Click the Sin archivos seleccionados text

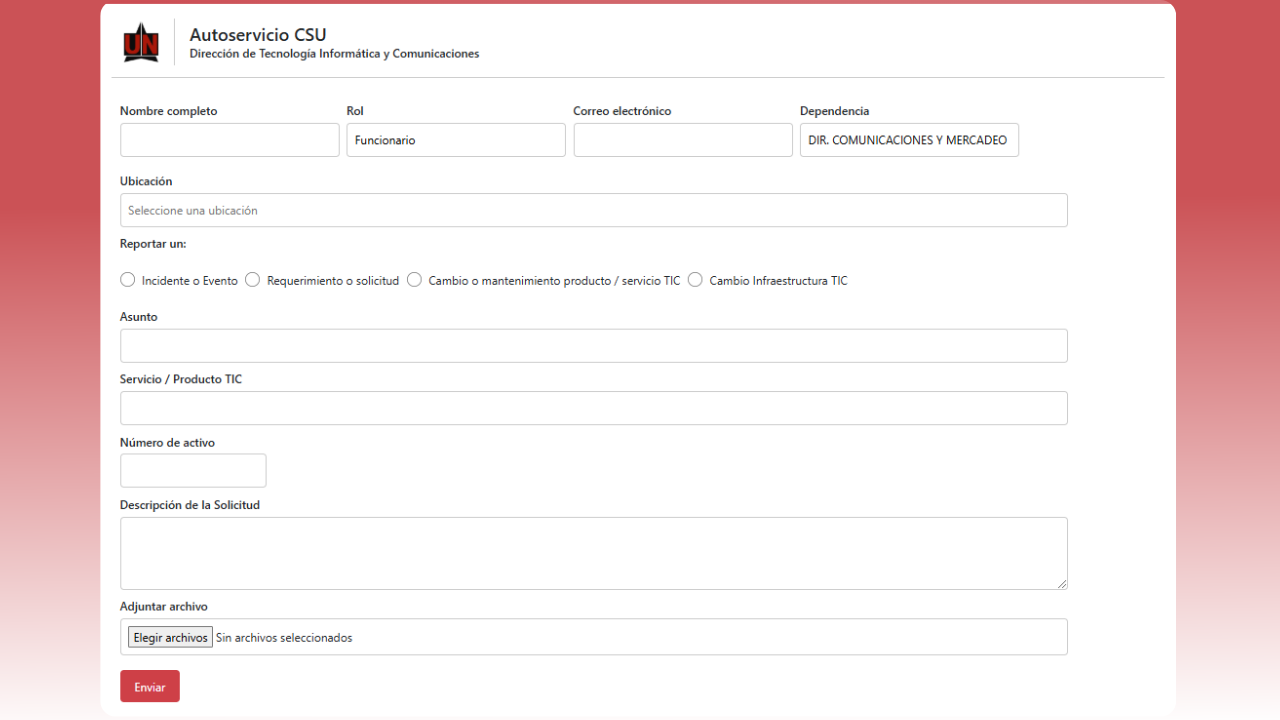click(x=284, y=638)
